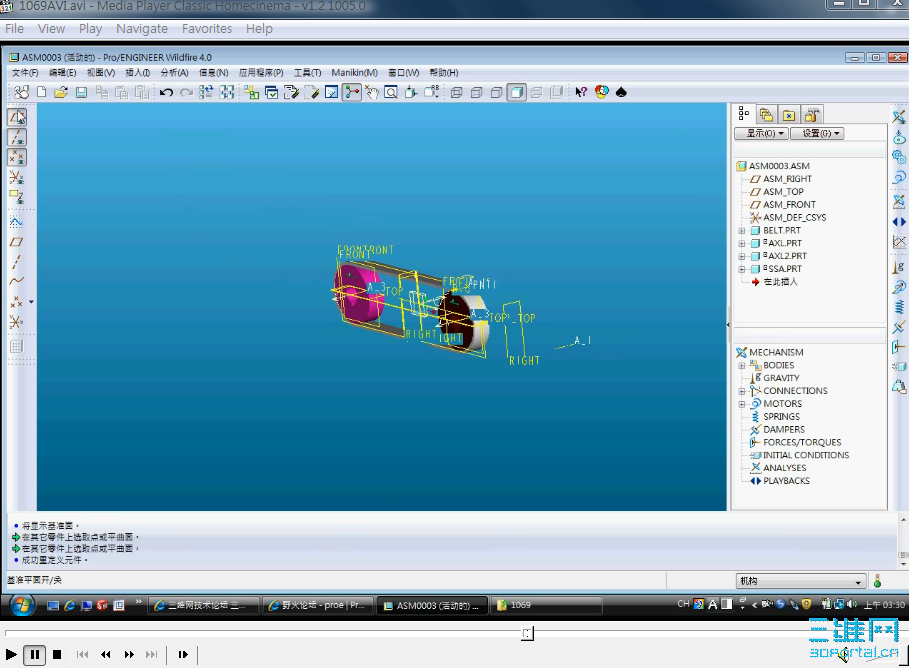Toggle model tree display icon in toolbar
Viewport: 909px width, 668px height.
pos(352,92)
